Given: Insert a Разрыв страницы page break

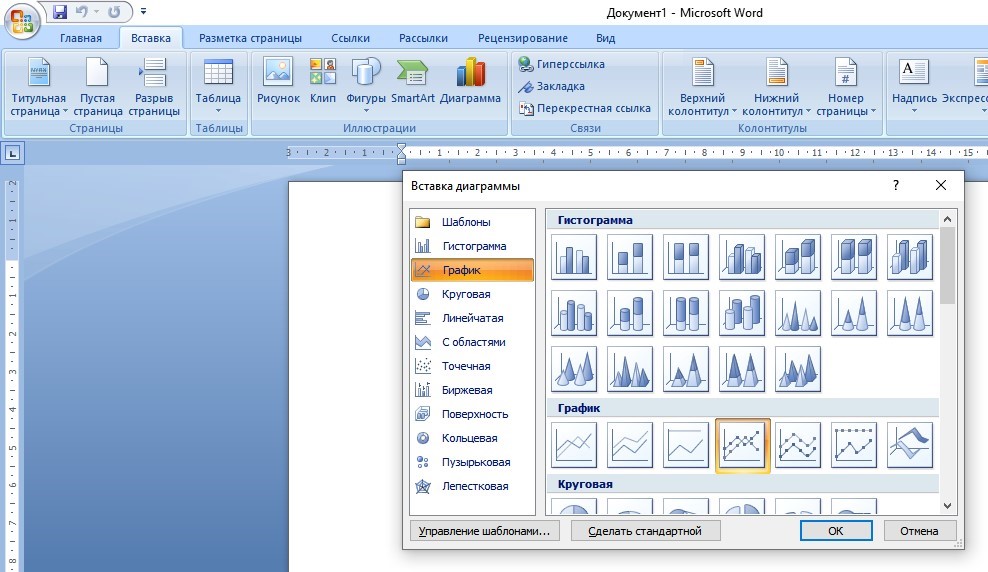Looking at the screenshot, I should coord(154,87).
